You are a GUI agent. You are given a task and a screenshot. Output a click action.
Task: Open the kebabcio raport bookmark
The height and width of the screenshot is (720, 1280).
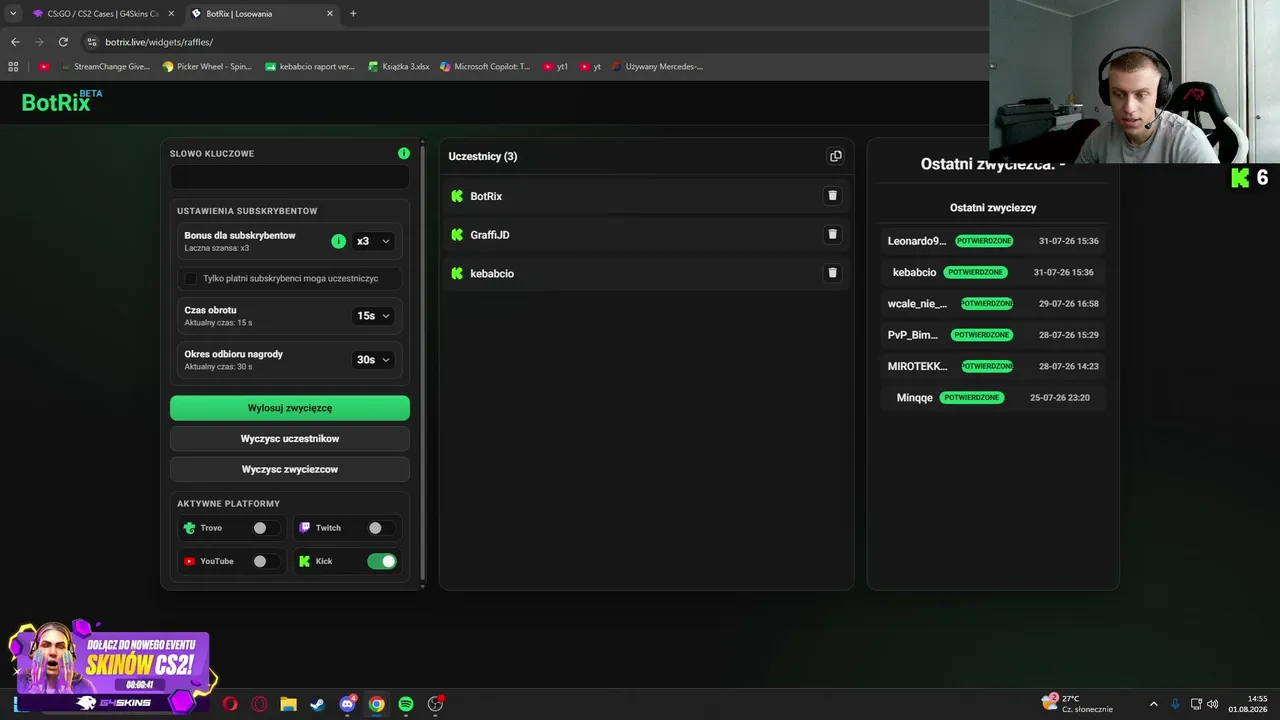310,67
